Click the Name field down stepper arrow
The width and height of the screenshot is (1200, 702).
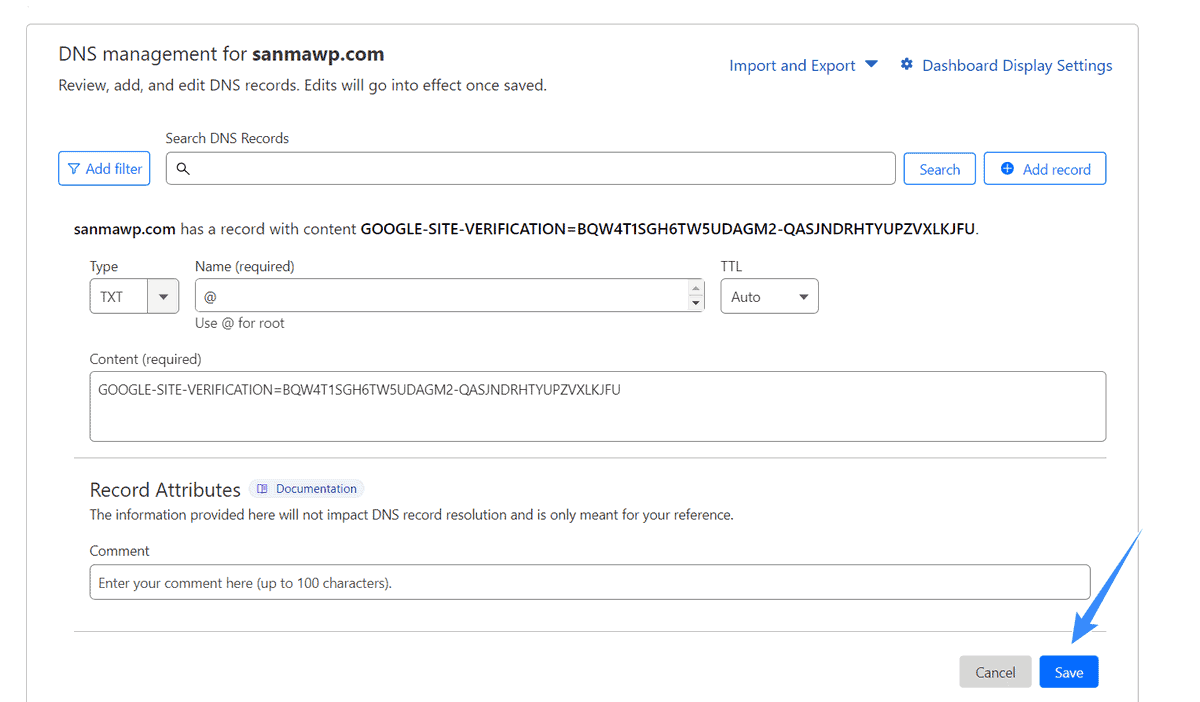(x=696, y=303)
